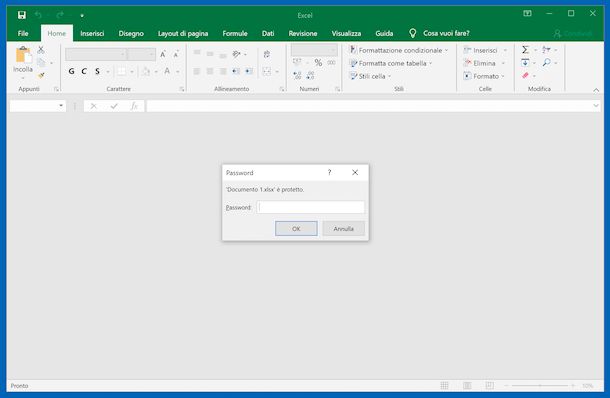Click the Cut scissors icon
The image size is (610, 398).
coord(41,49)
